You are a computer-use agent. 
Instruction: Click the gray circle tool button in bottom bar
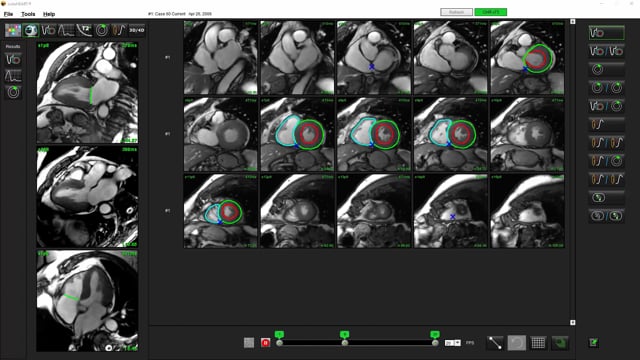coord(516,343)
